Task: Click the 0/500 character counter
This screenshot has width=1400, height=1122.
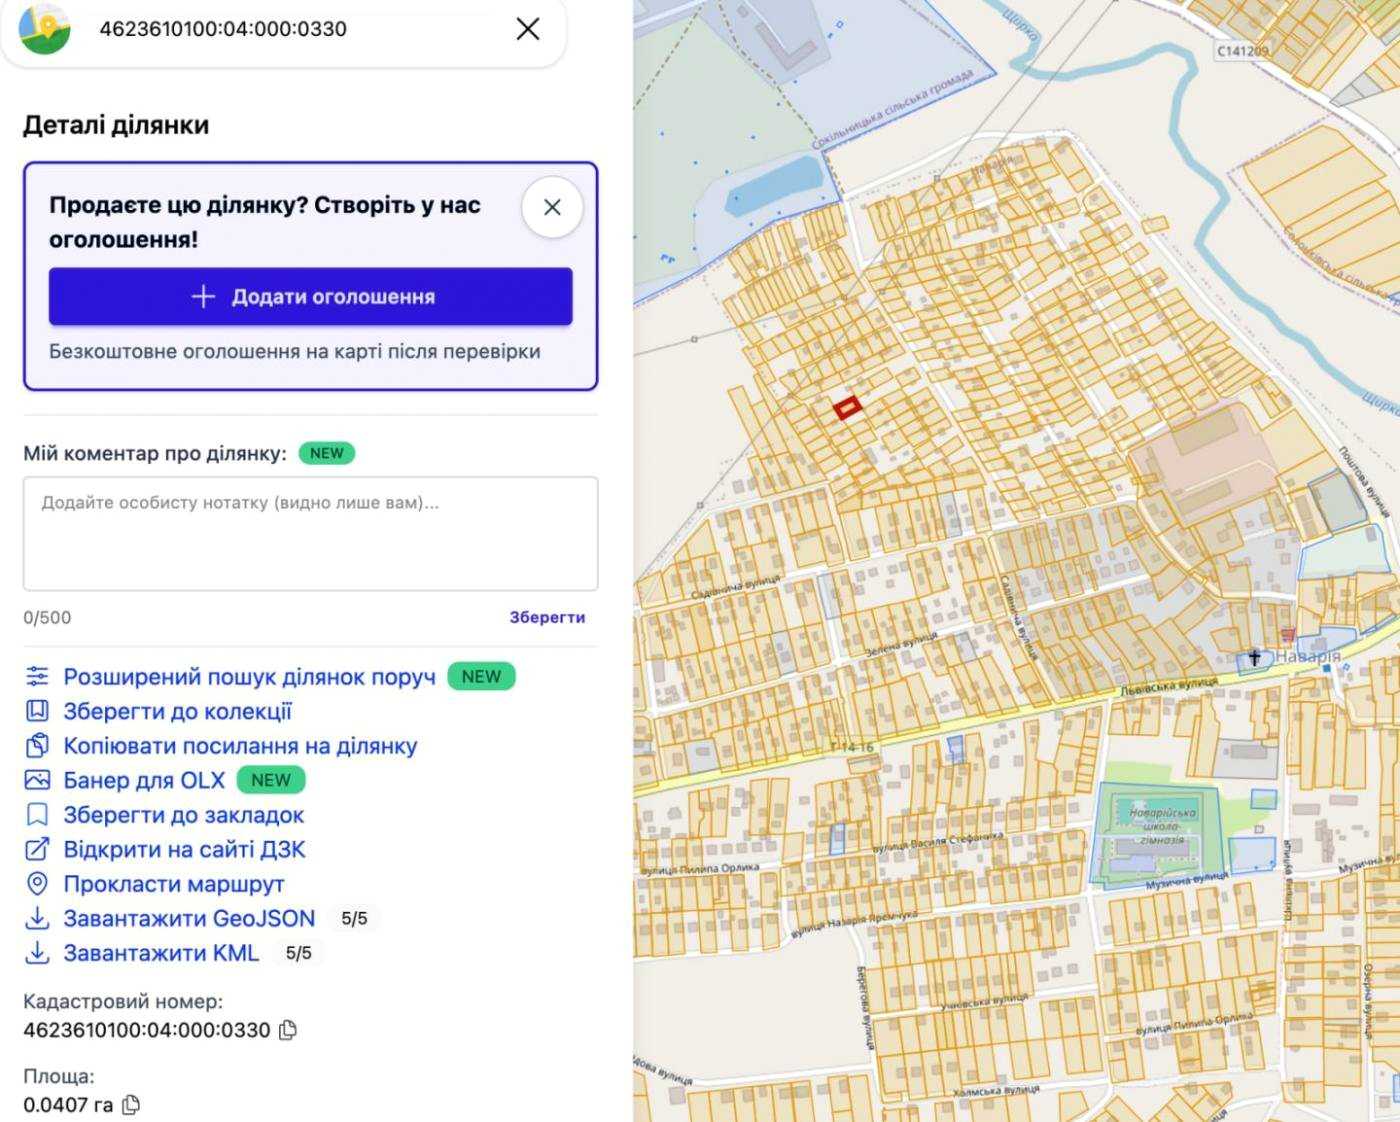Action: pos(47,618)
